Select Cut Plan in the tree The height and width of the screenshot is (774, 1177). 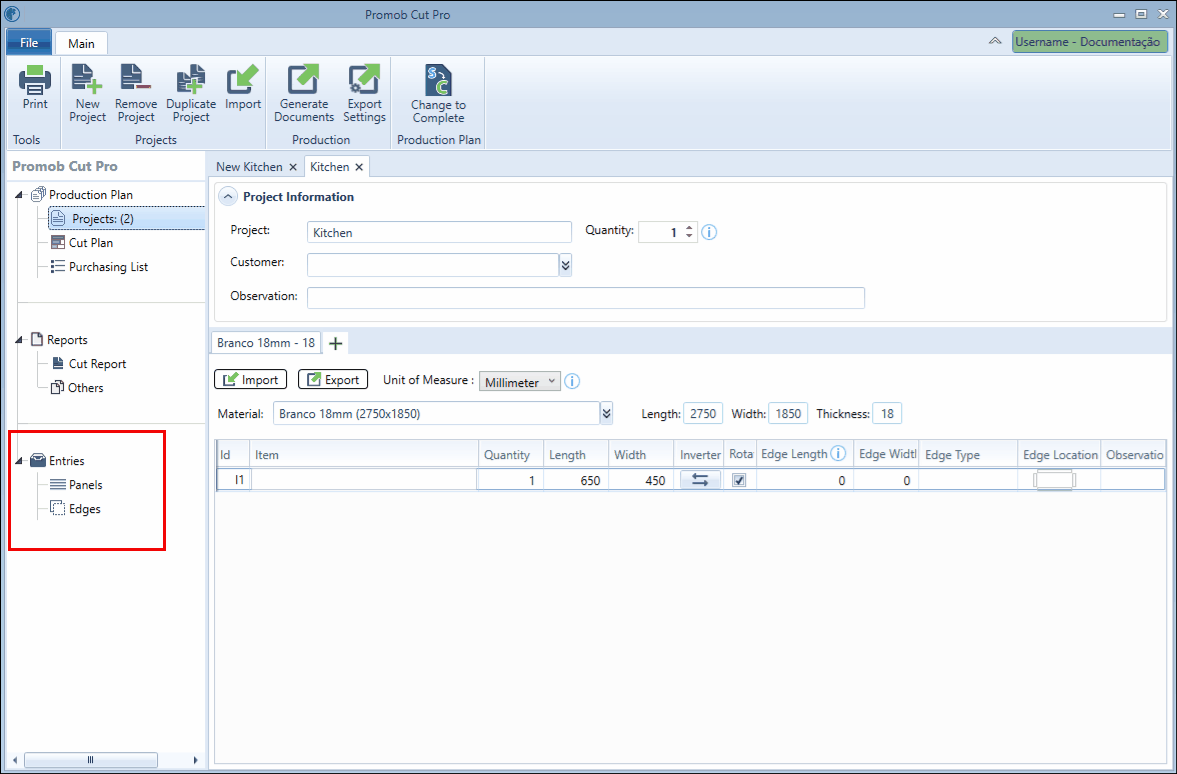click(91, 242)
